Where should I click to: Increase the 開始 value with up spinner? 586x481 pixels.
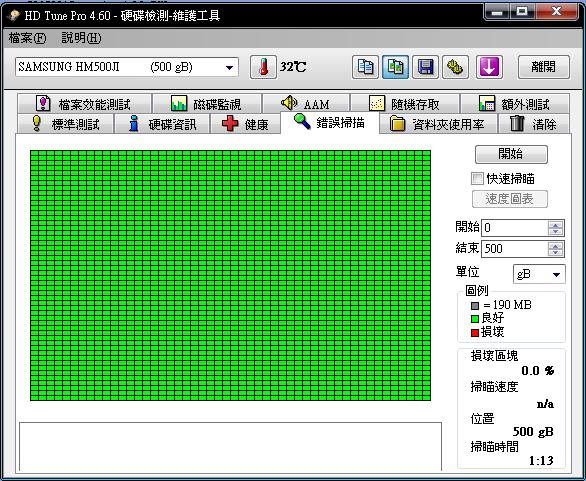point(555,225)
